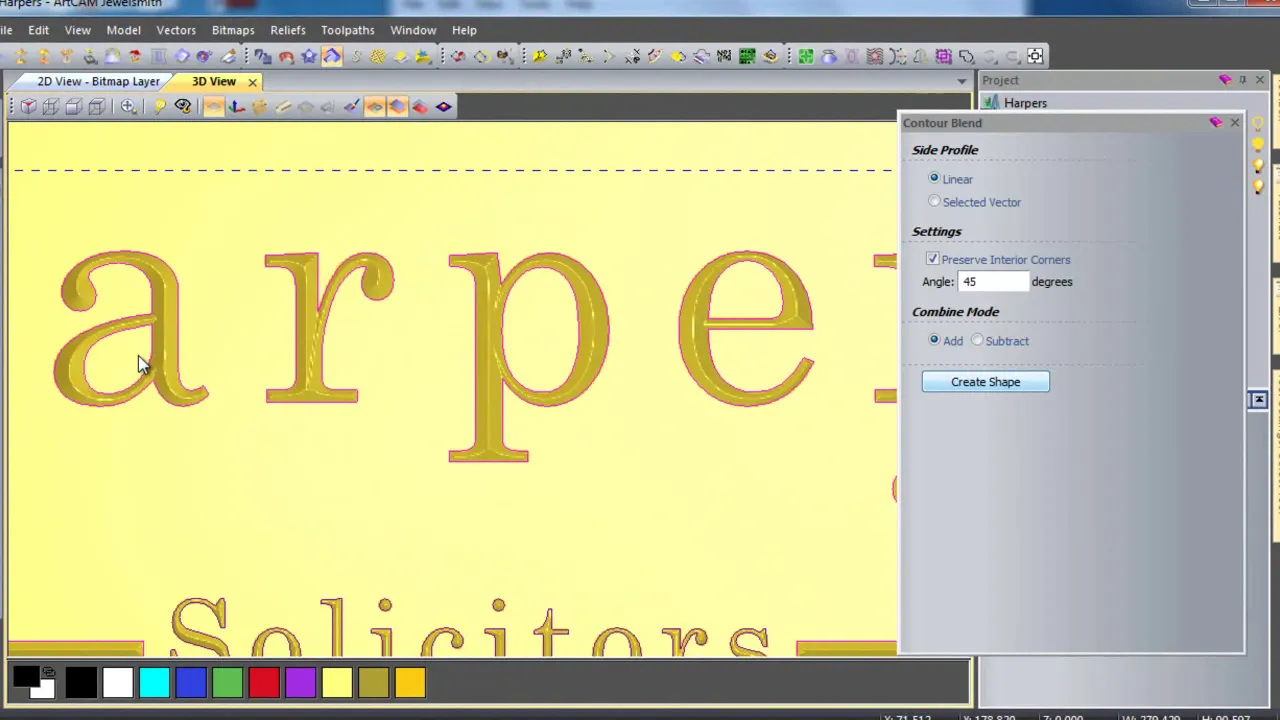This screenshot has width=1280, height=720.
Task: Pick the blue colour swatch
Action: [191, 682]
